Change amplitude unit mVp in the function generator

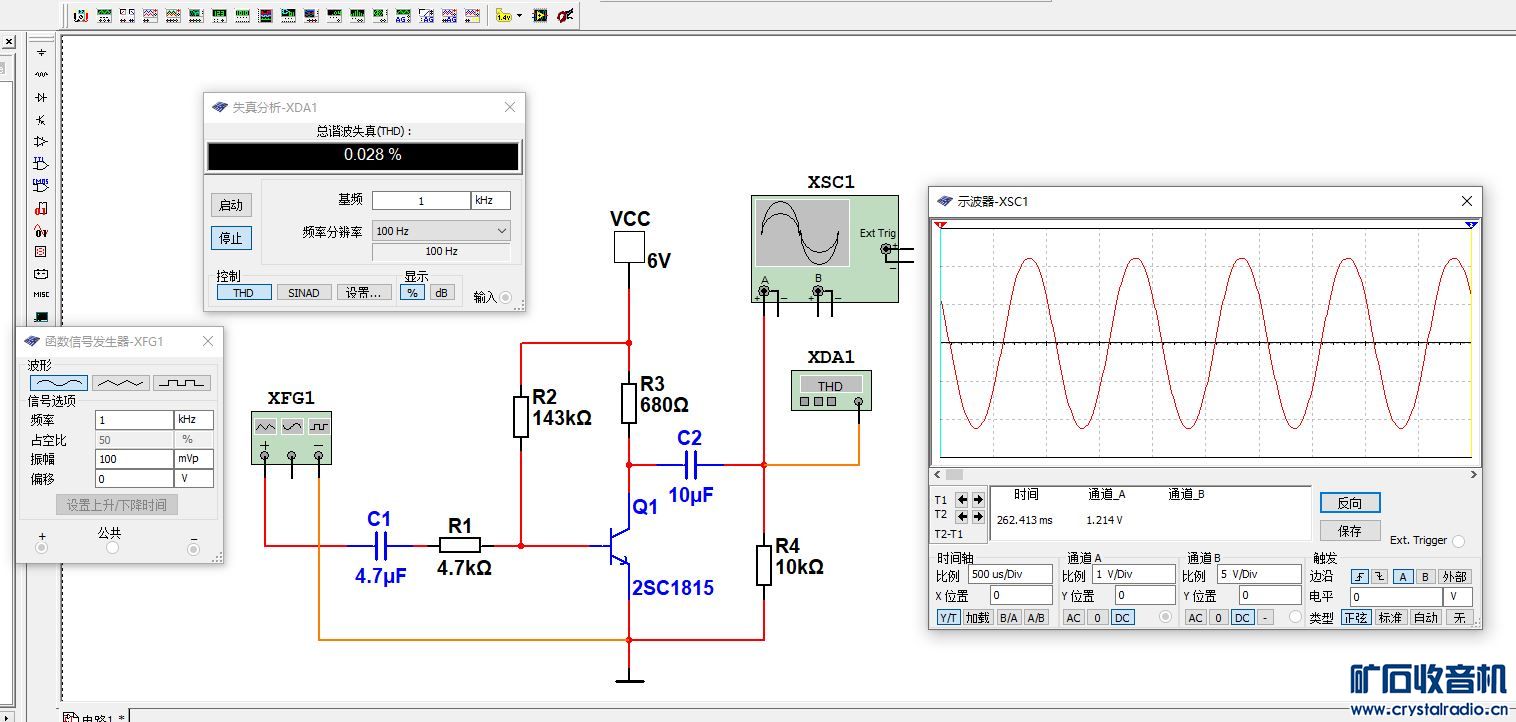tap(194, 459)
